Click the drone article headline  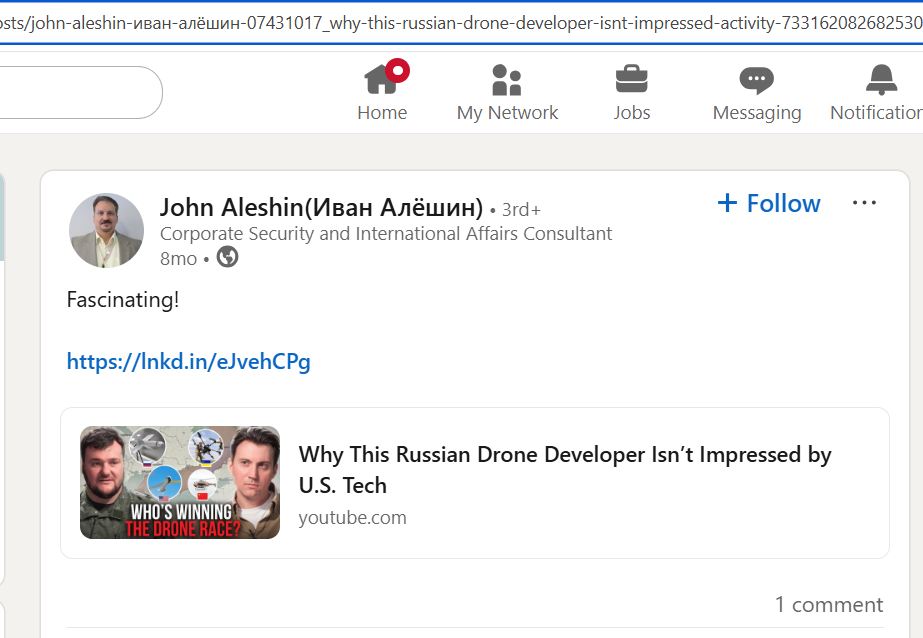tap(565, 469)
